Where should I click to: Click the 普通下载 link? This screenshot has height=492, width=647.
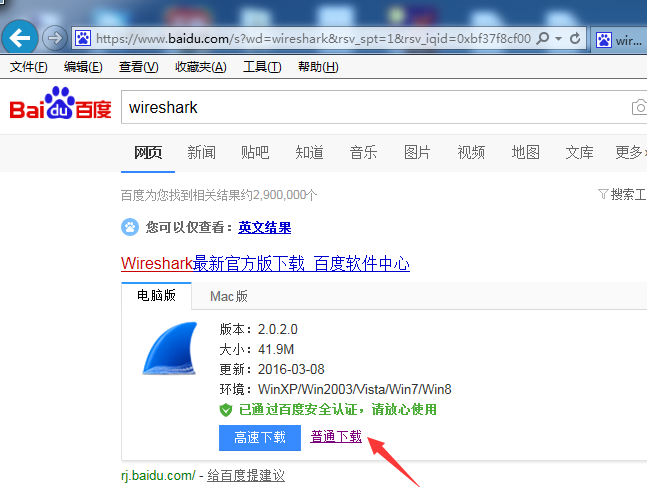(x=336, y=437)
